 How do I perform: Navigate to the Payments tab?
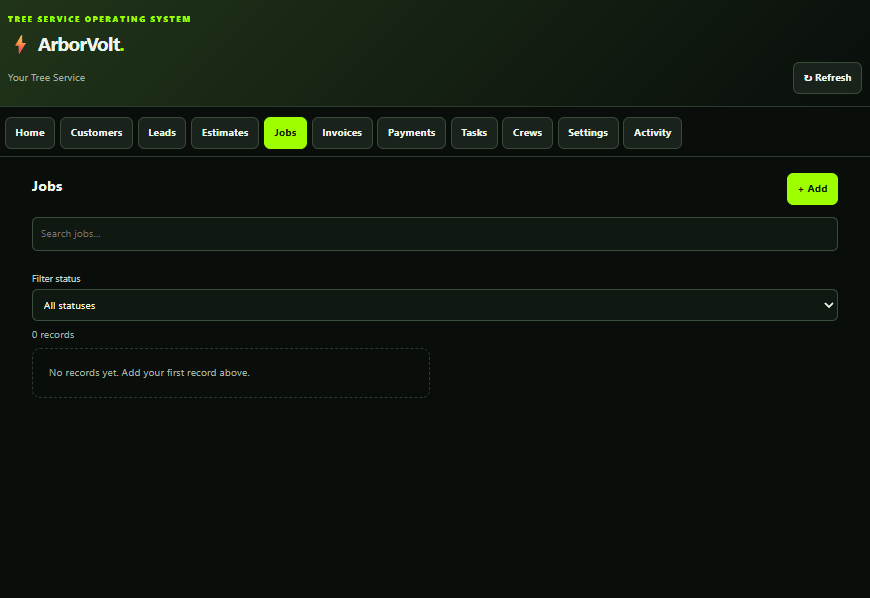tap(411, 133)
